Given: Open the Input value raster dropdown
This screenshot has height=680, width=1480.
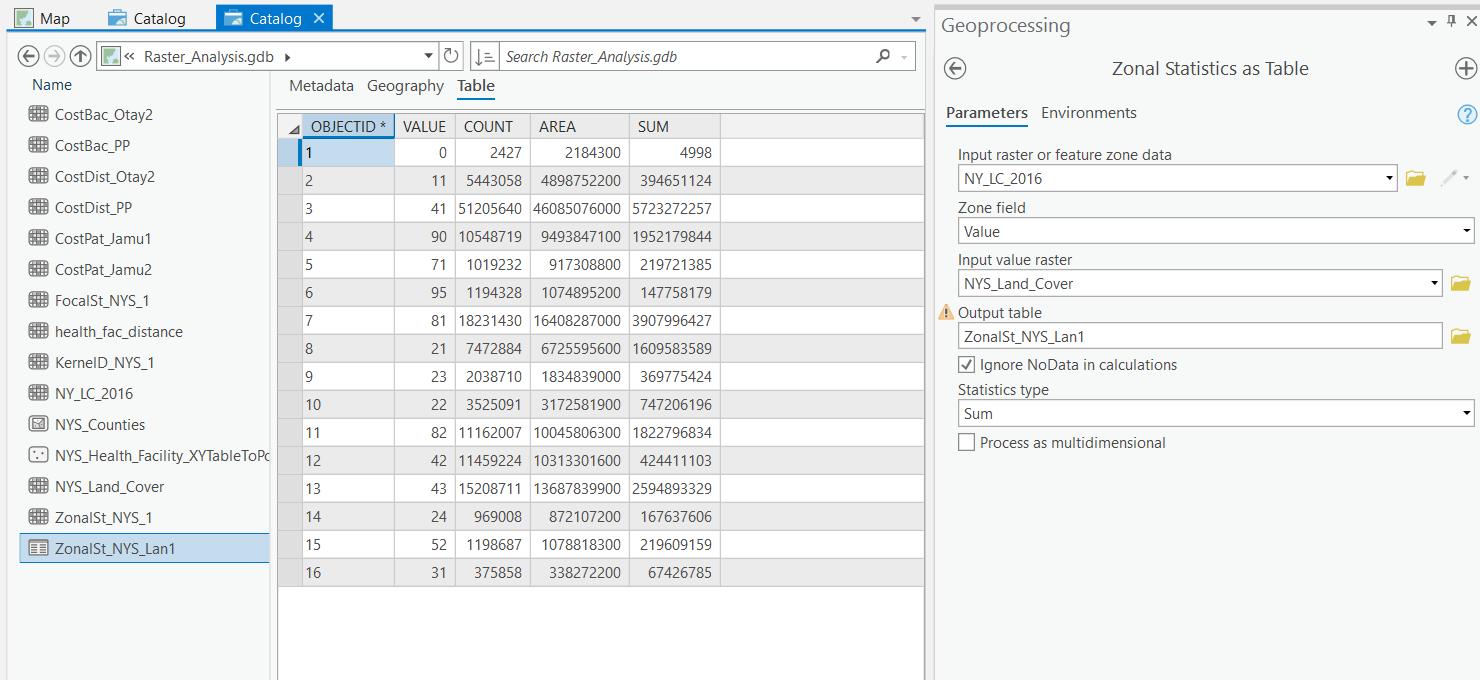Looking at the screenshot, I should point(1199,284).
